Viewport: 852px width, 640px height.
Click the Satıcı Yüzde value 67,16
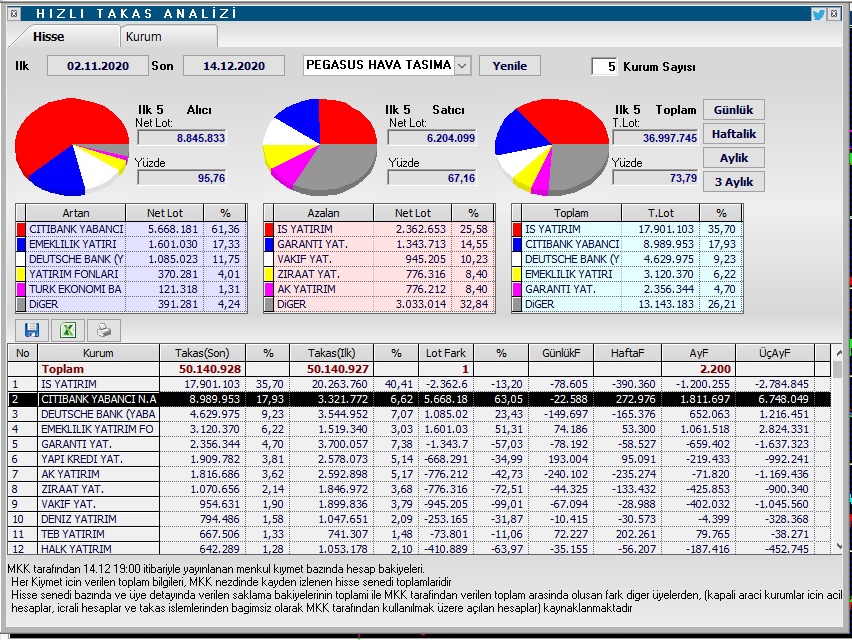pyautogui.click(x=432, y=178)
